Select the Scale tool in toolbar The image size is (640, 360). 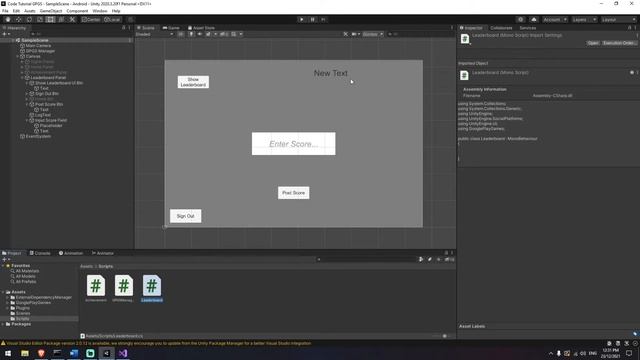(x=40, y=19)
